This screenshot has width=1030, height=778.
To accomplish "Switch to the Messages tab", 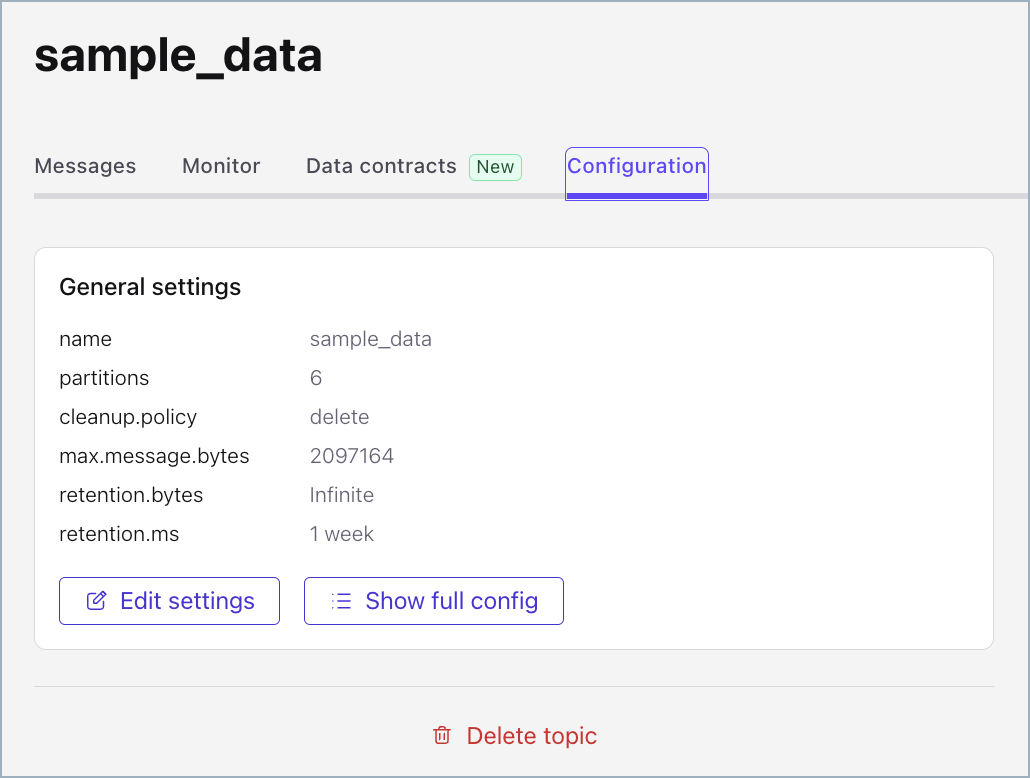I will 85,166.
